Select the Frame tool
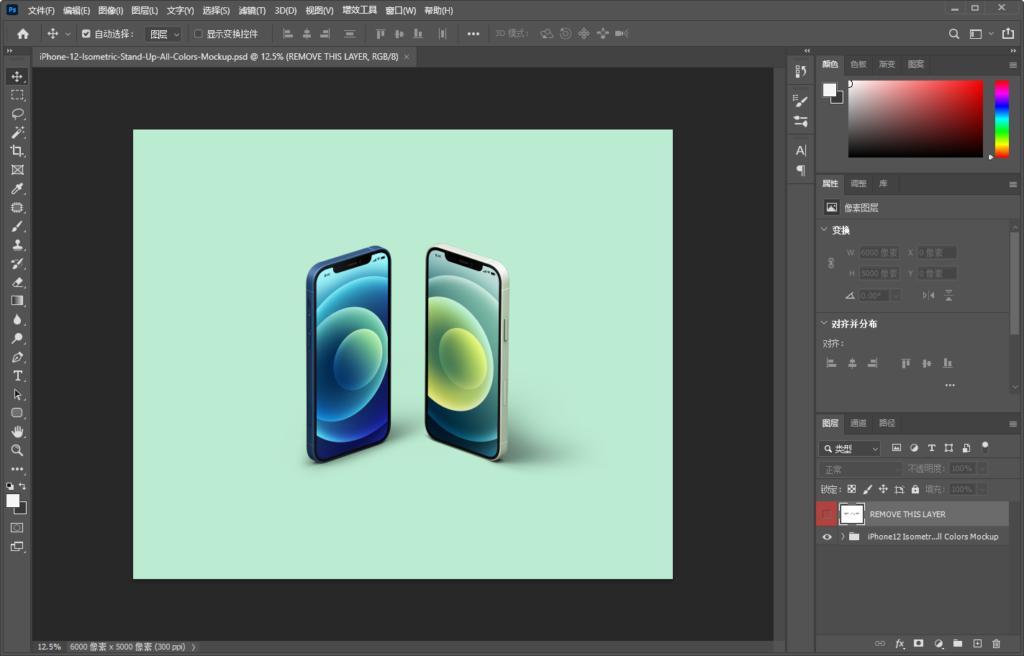The image size is (1024, 656). 17,170
